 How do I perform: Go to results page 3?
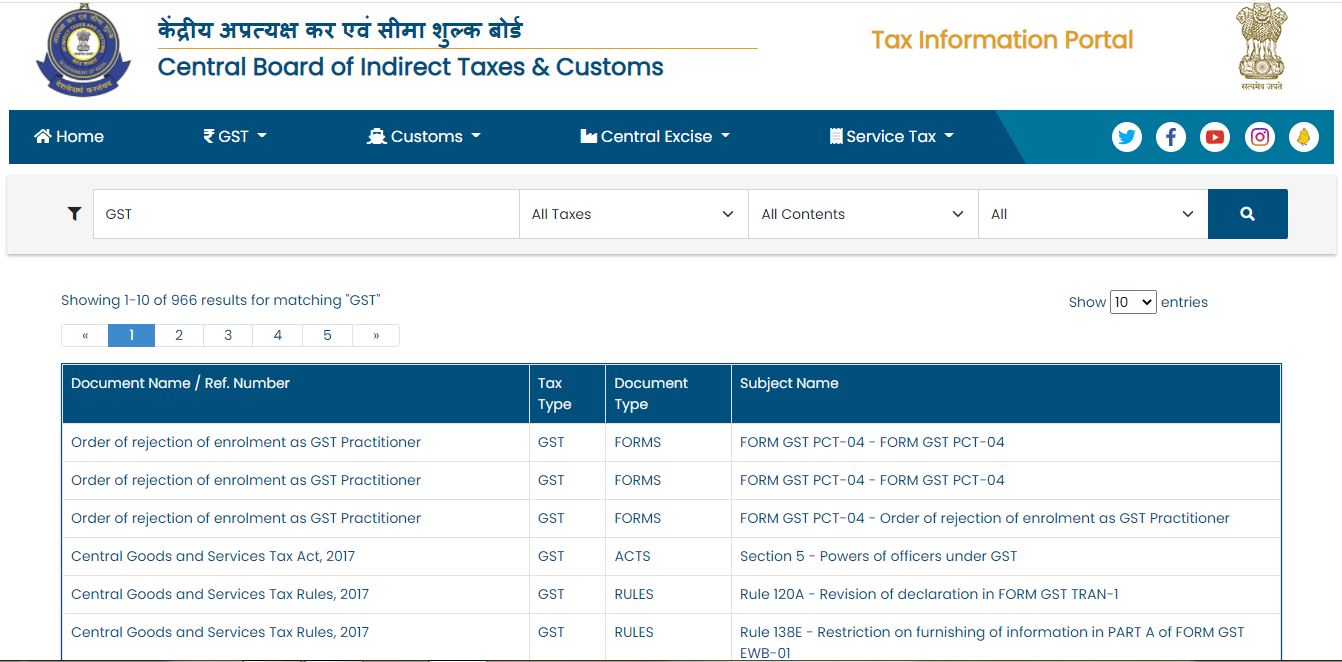tap(228, 335)
